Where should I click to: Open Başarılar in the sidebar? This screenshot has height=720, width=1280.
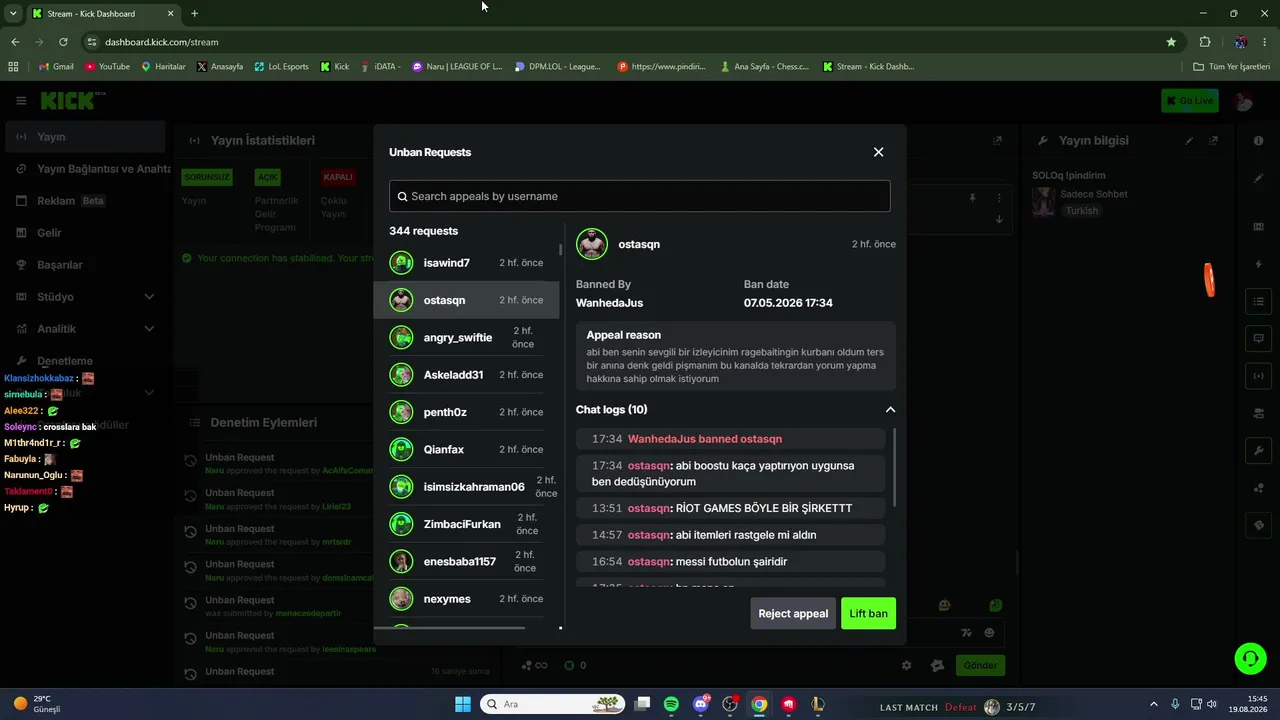click(85, 265)
